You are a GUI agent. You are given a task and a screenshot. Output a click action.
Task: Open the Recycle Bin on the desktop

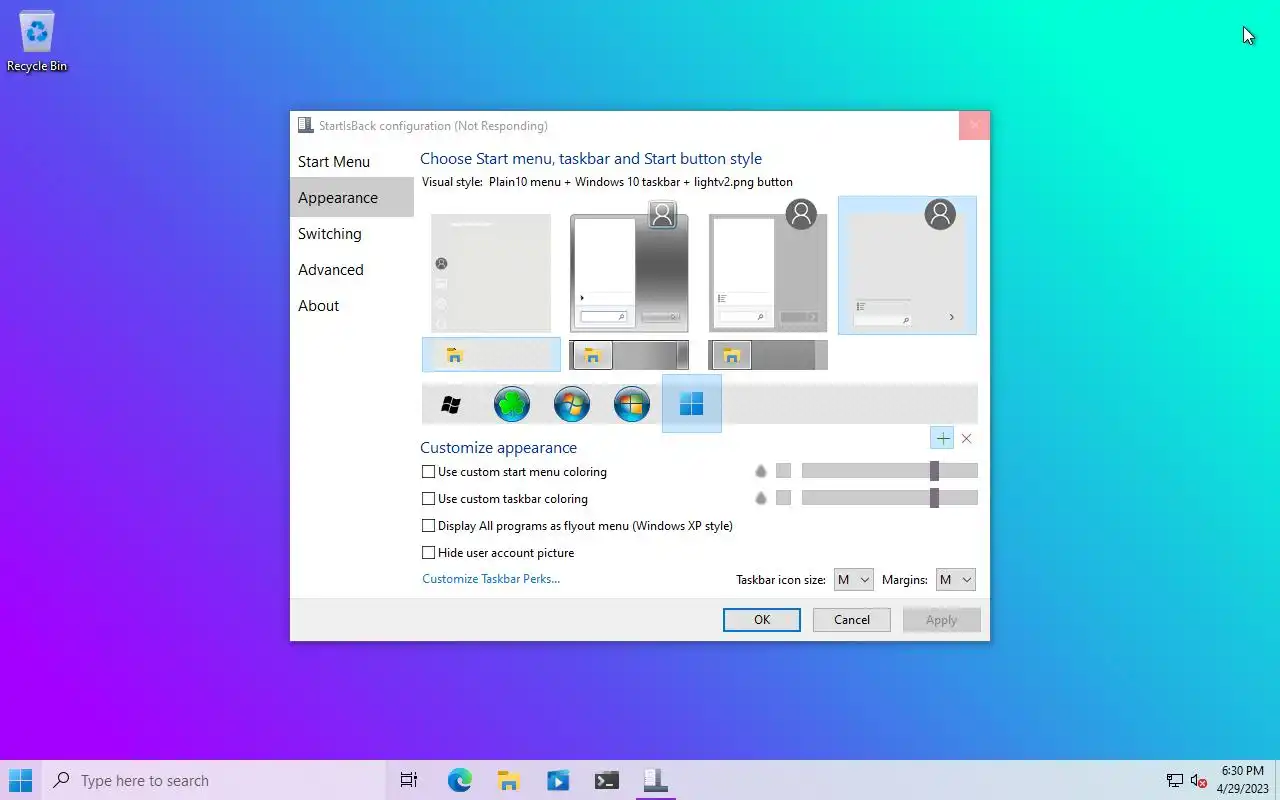[x=37, y=42]
